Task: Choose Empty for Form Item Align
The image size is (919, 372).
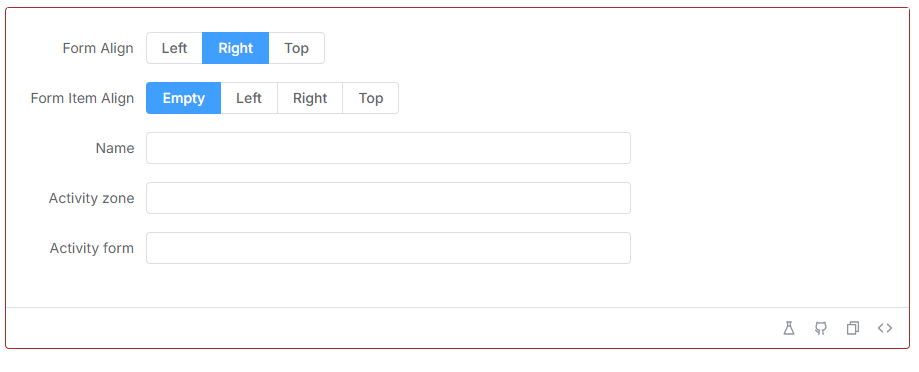Action: [x=183, y=98]
